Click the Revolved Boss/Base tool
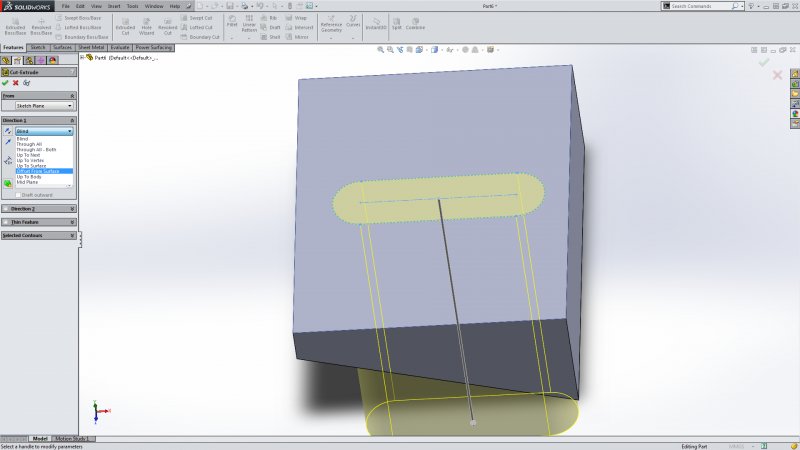The width and height of the screenshot is (800, 450). [x=41, y=27]
